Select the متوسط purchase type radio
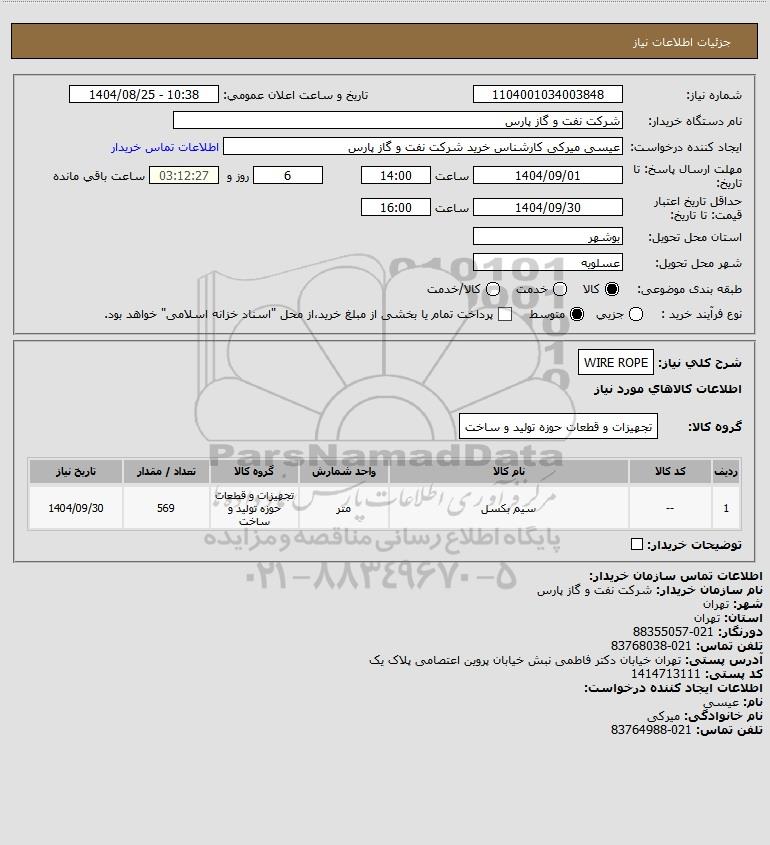Image resolution: width=770 pixels, height=845 pixels. tap(577, 314)
